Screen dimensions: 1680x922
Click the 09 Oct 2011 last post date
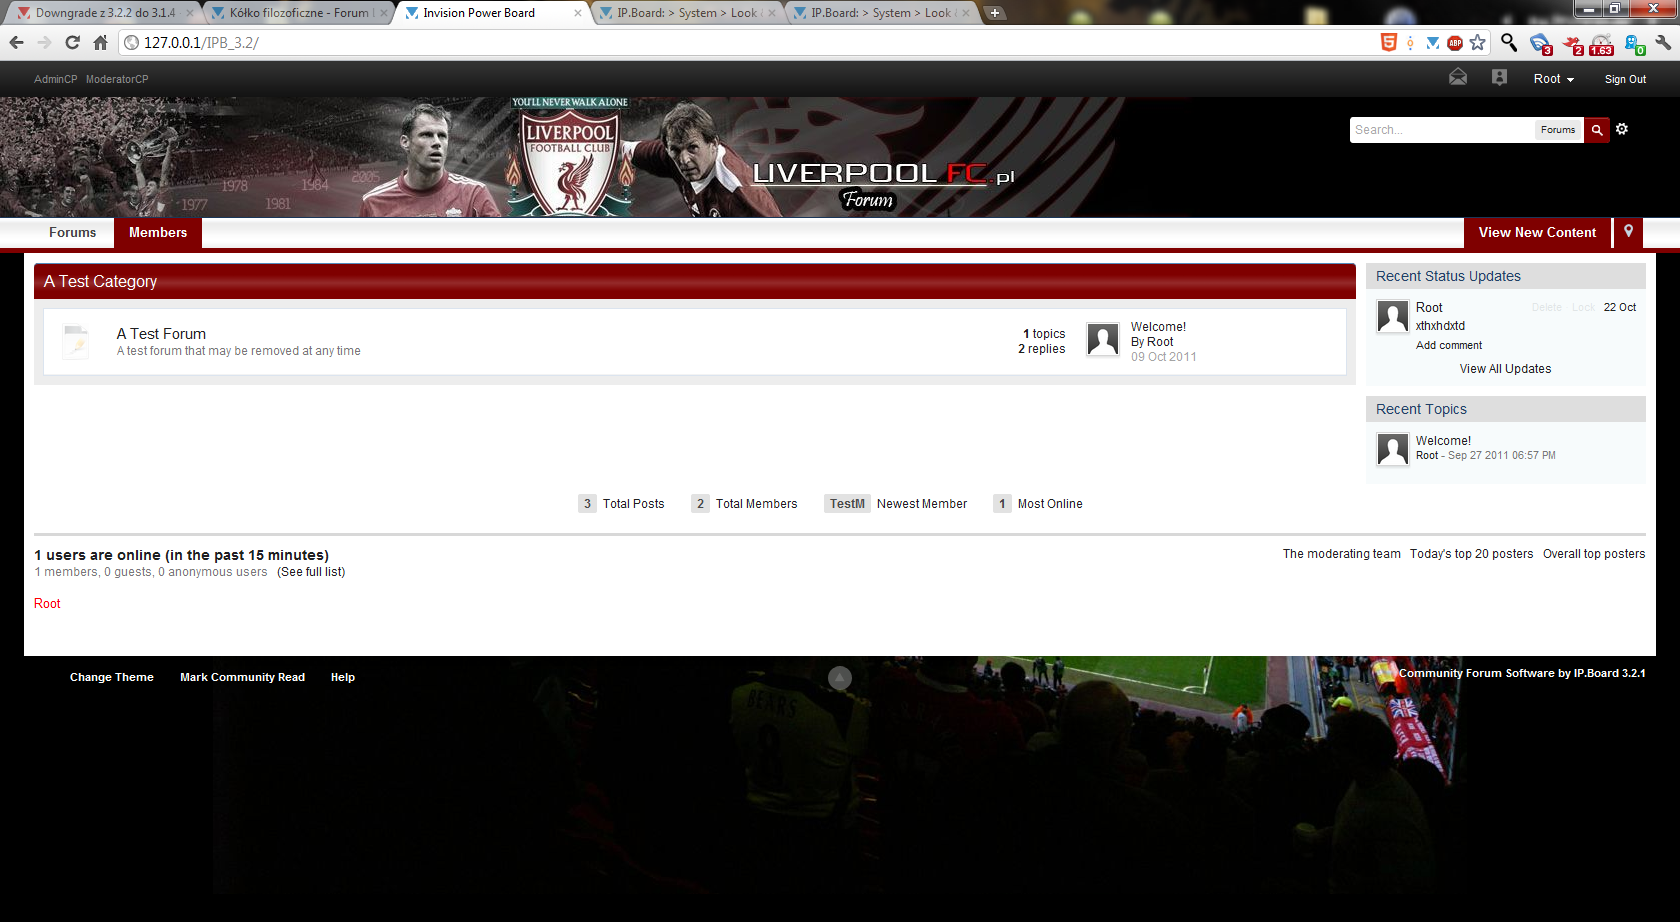pos(1163,357)
